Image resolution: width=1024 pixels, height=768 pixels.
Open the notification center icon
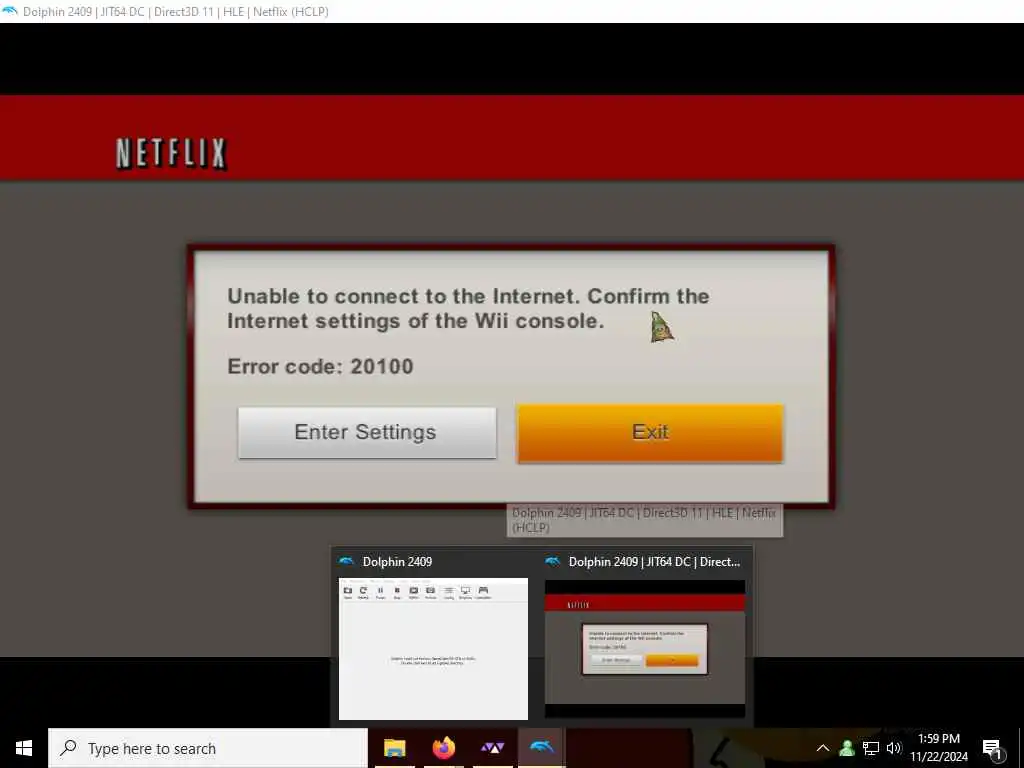993,748
